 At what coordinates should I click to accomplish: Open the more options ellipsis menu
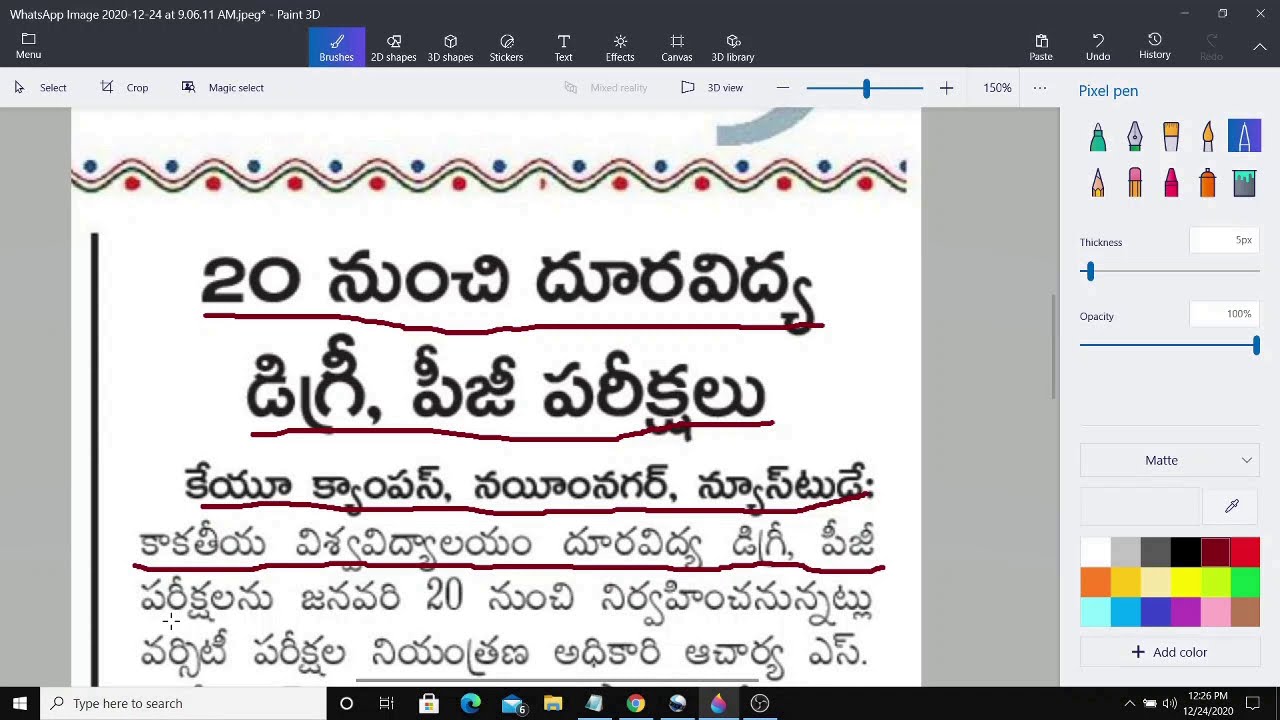click(1040, 88)
